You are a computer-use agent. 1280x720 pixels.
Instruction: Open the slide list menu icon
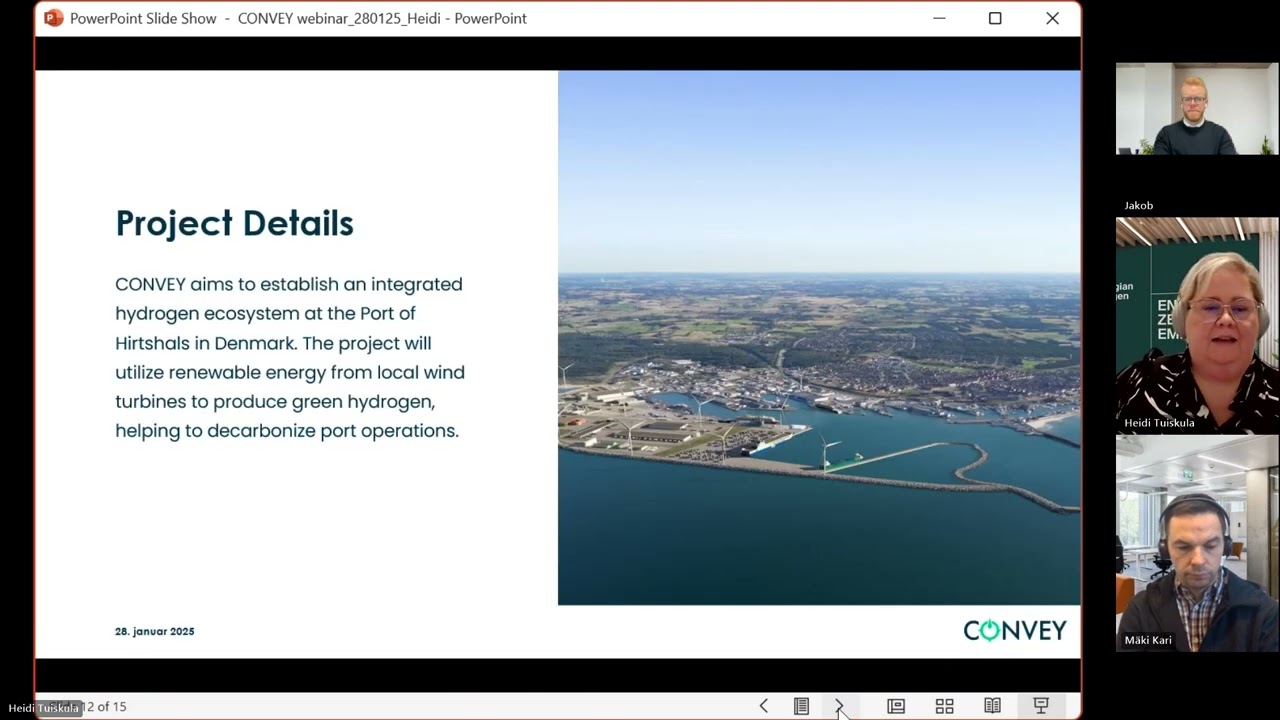(801, 706)
